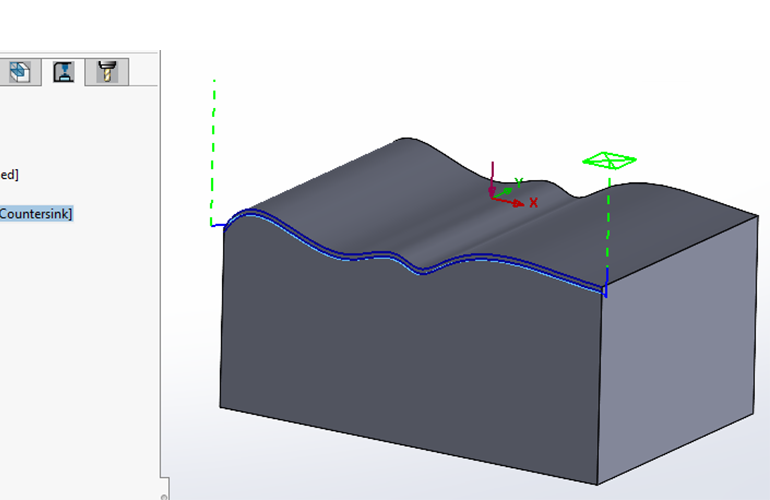Select the tree row ending in "ed]"
Viewport: 770px width, 500px height.
click(9, 174)
